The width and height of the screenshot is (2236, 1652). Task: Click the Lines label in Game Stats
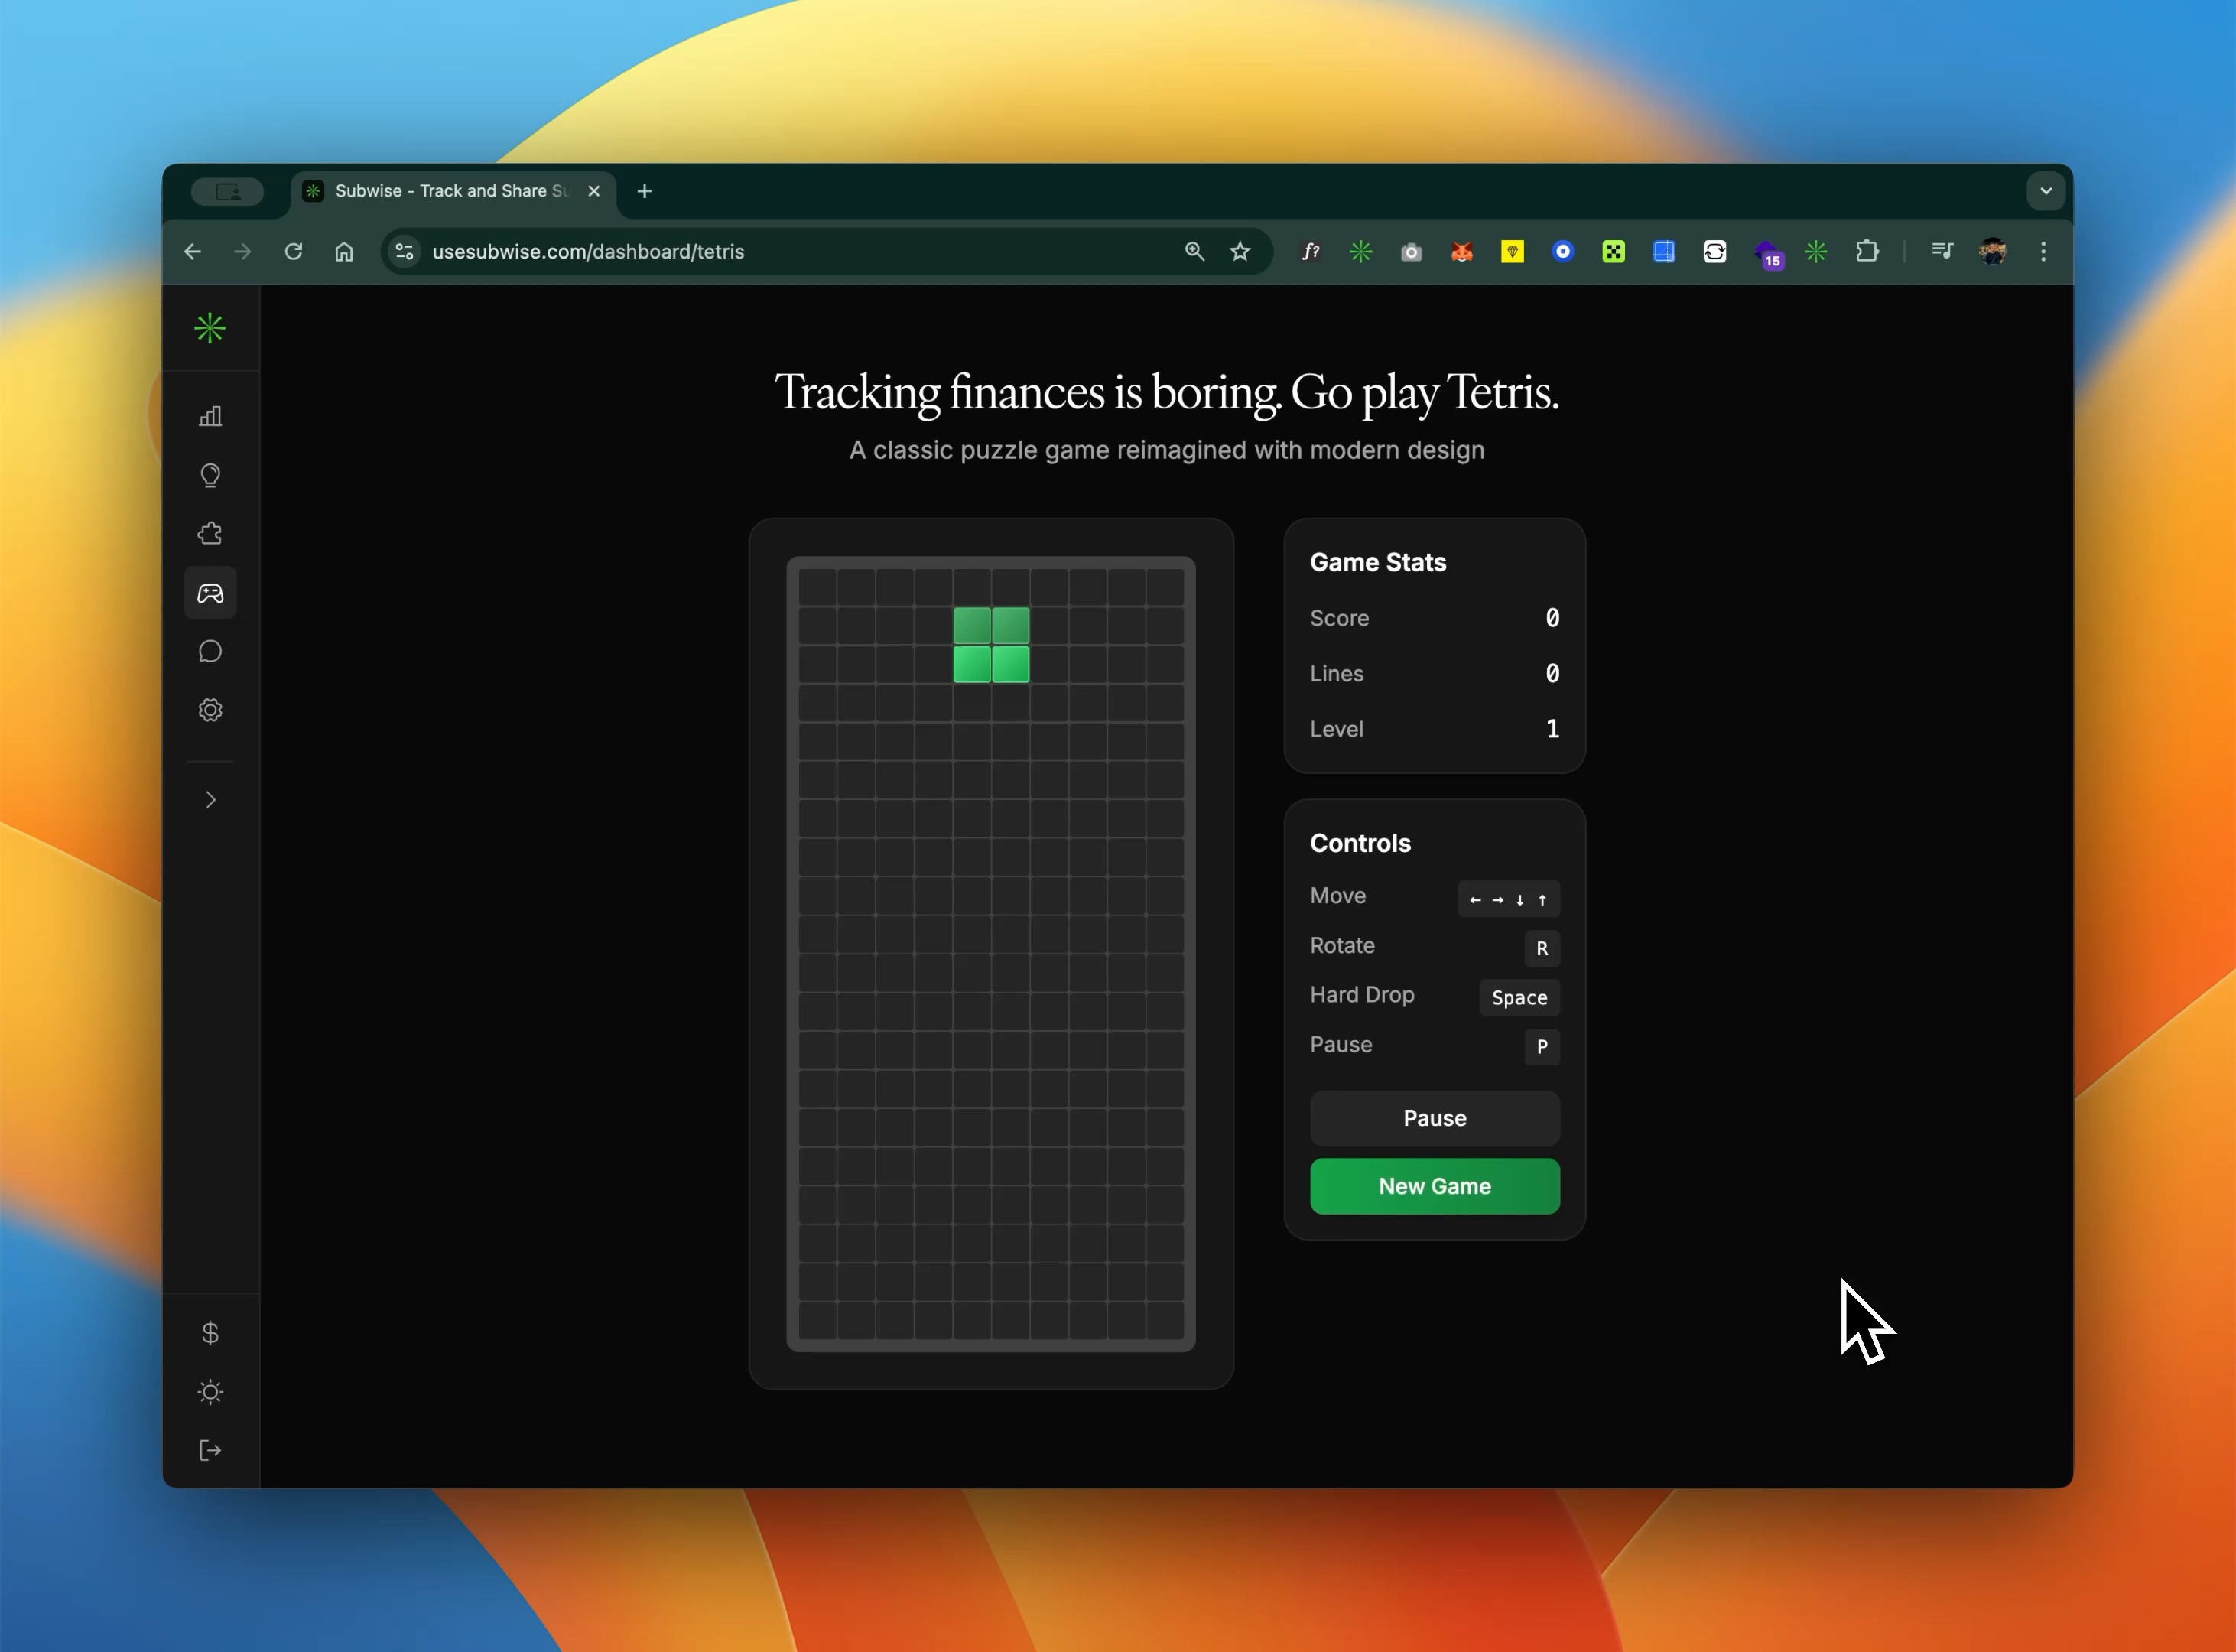[1337, 674]
